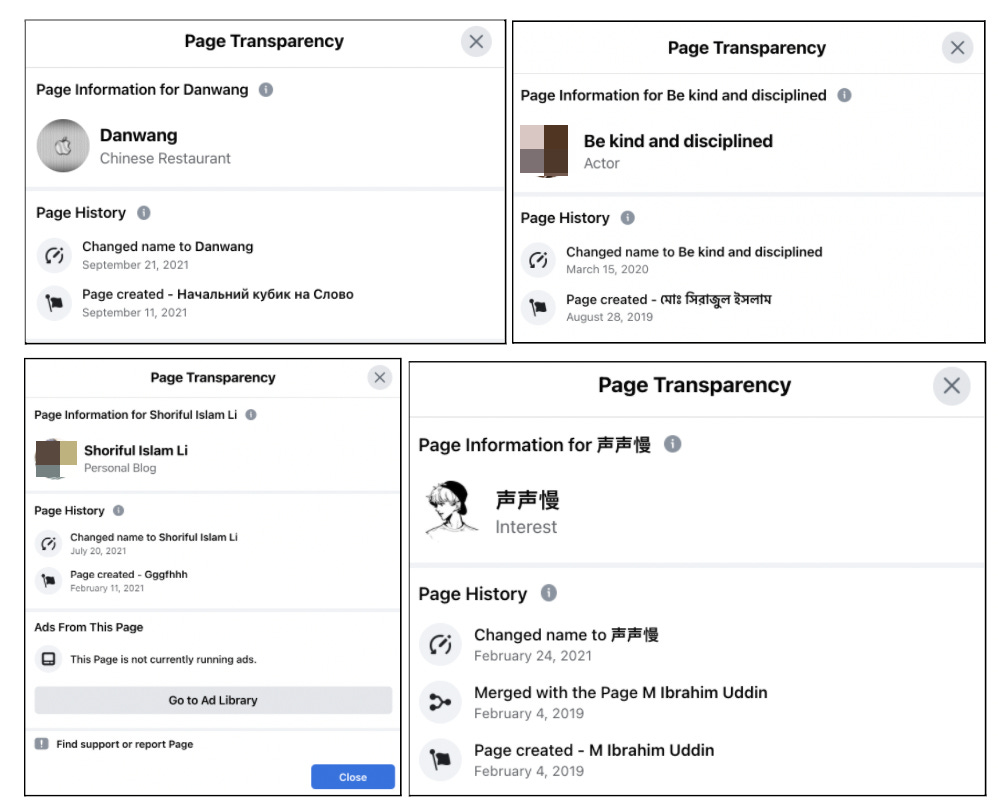The image size is (998, 808).
Task: Click info icon next to 声声慢 Page History
Action: (x=549, y=593)
